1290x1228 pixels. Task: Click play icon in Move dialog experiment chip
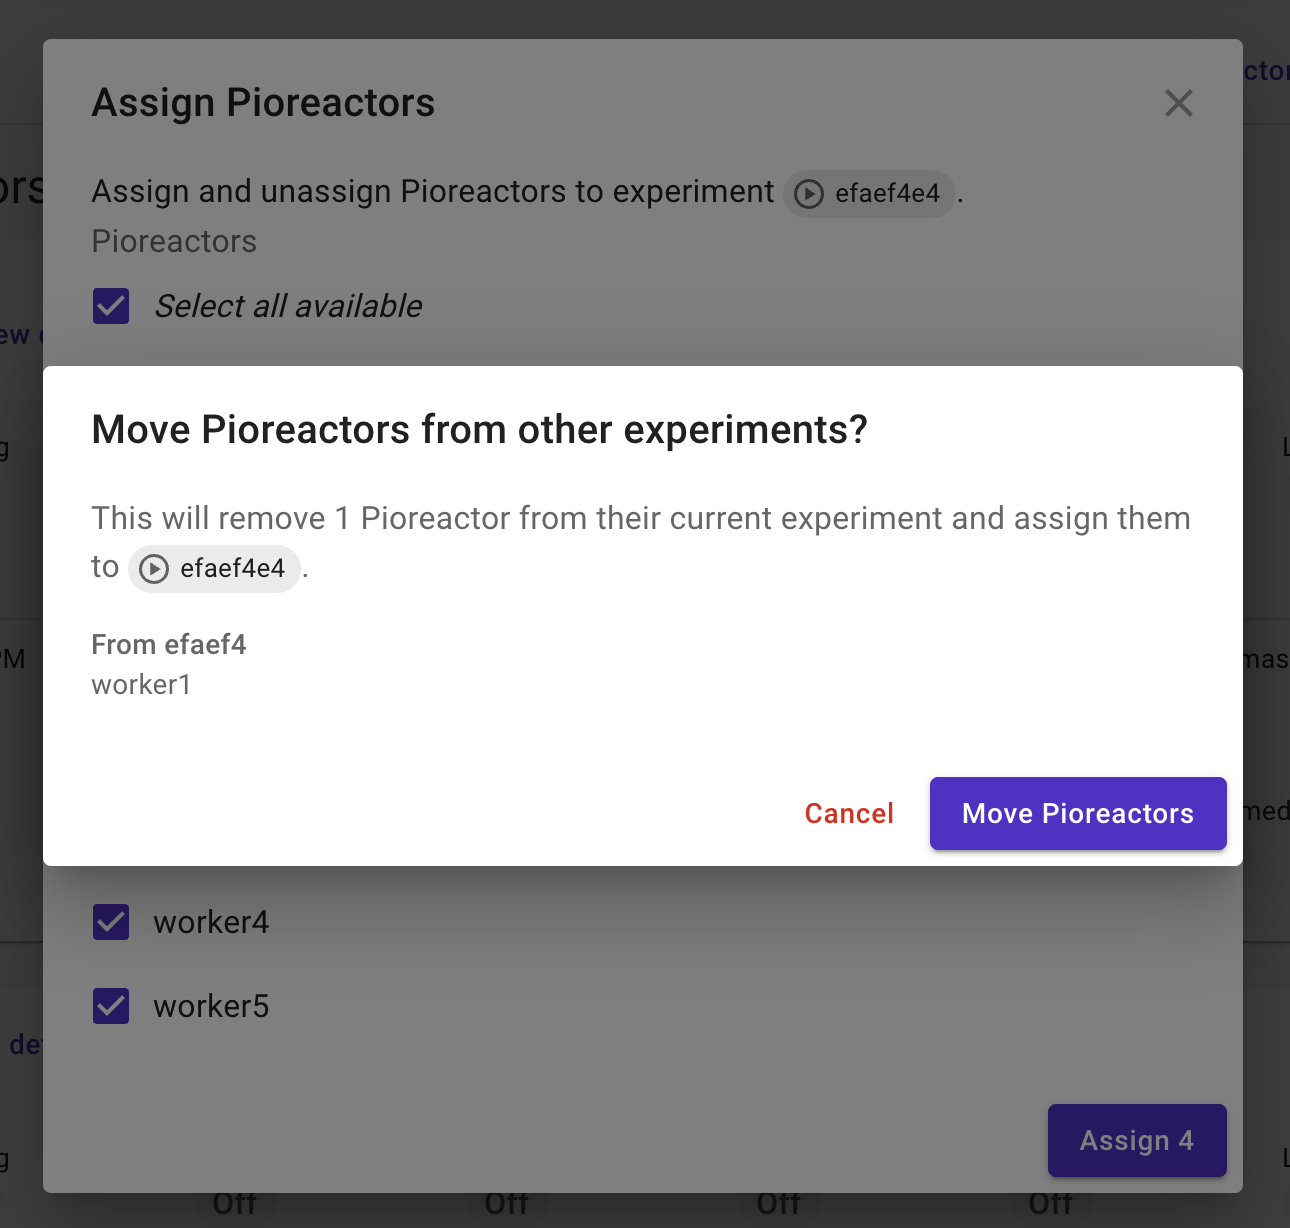point(154,569)
